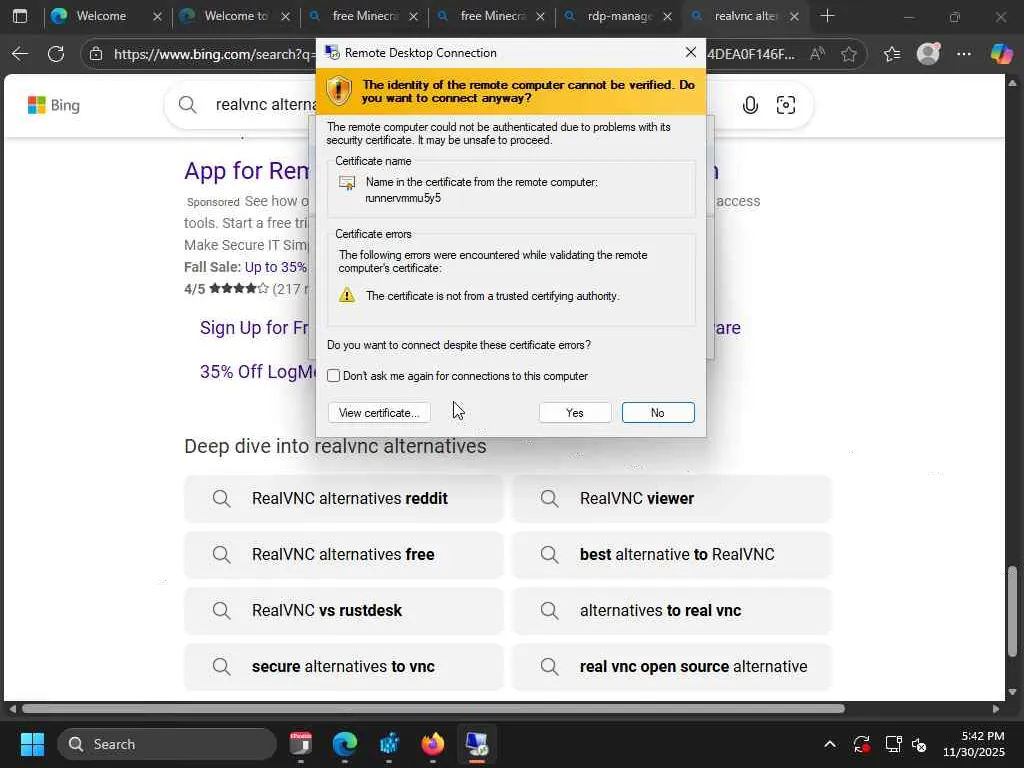Switch to rdp-manager tab
The height and width of the screenshot is (768, 1024).
point(618,16)
